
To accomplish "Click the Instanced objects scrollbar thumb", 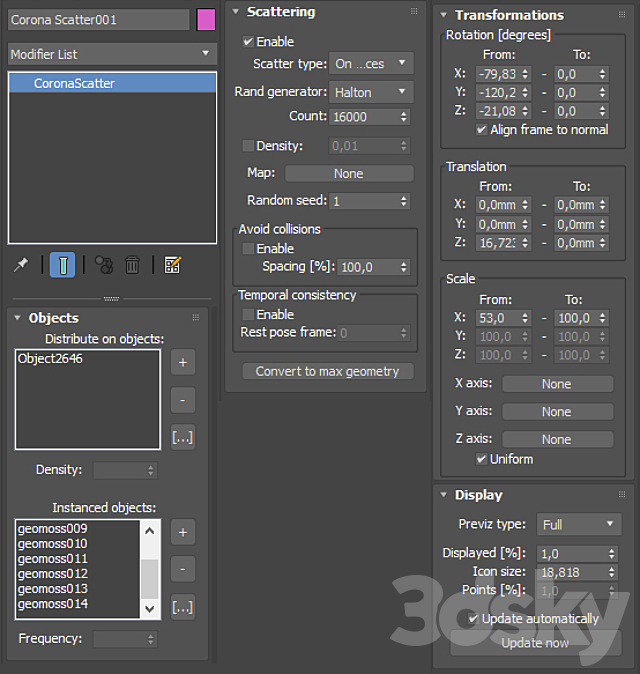I will (x=150, y=579).
